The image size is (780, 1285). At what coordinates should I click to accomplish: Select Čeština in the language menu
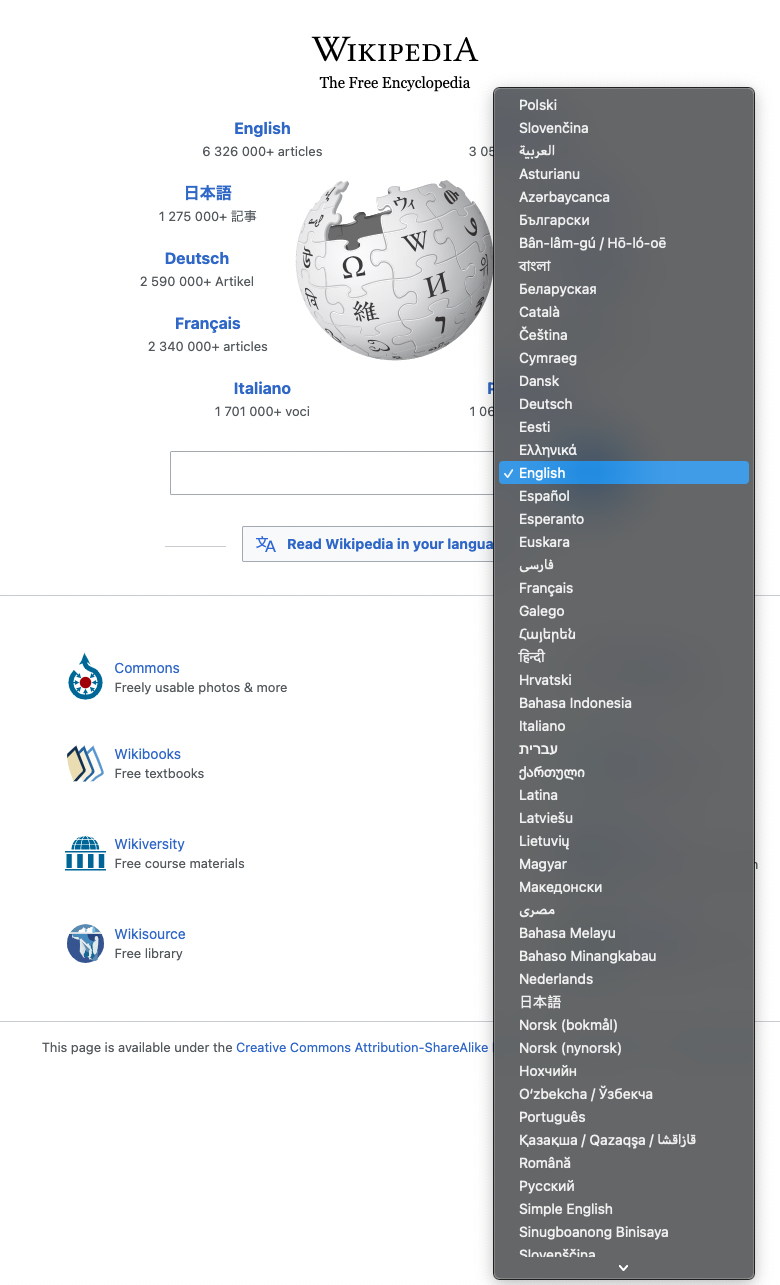tap(624, 335)
